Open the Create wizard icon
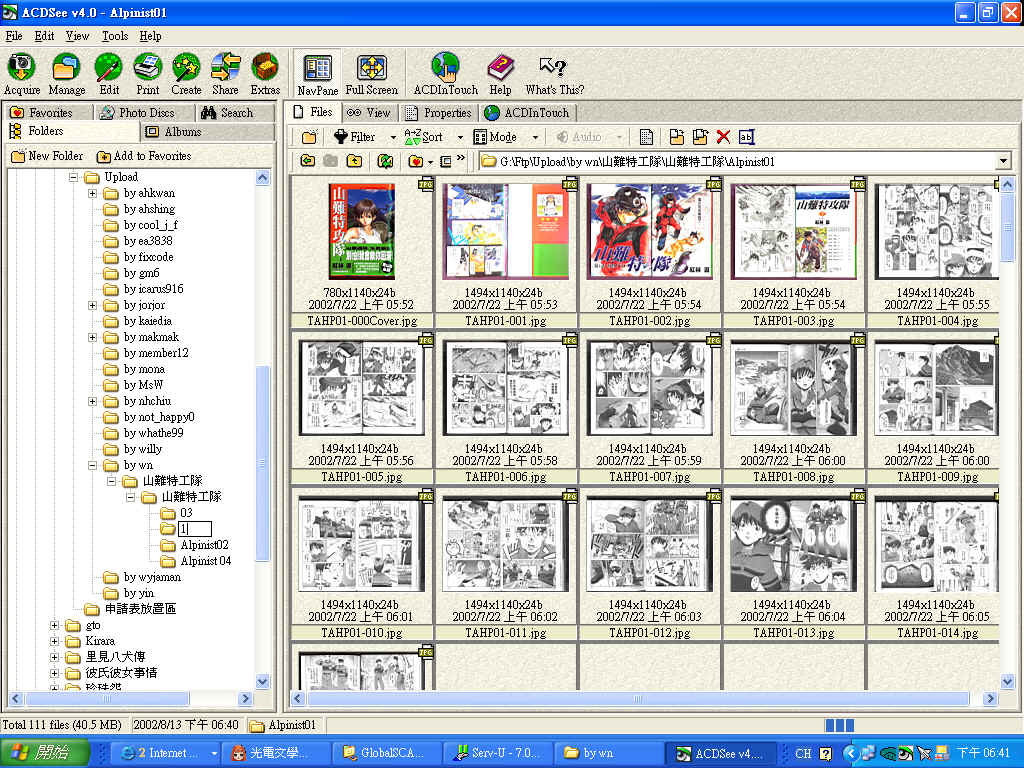This screenshot has height=768, width=1024. tap(186, 69)
